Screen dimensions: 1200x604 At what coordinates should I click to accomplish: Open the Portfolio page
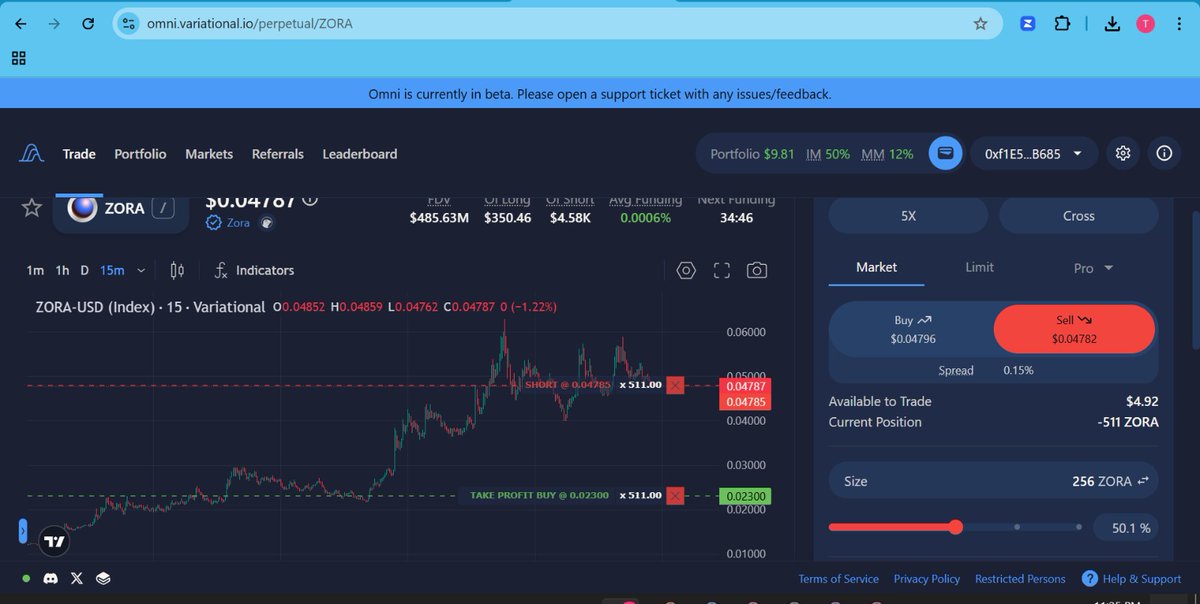pyautogui.click(x=140, y=154)
